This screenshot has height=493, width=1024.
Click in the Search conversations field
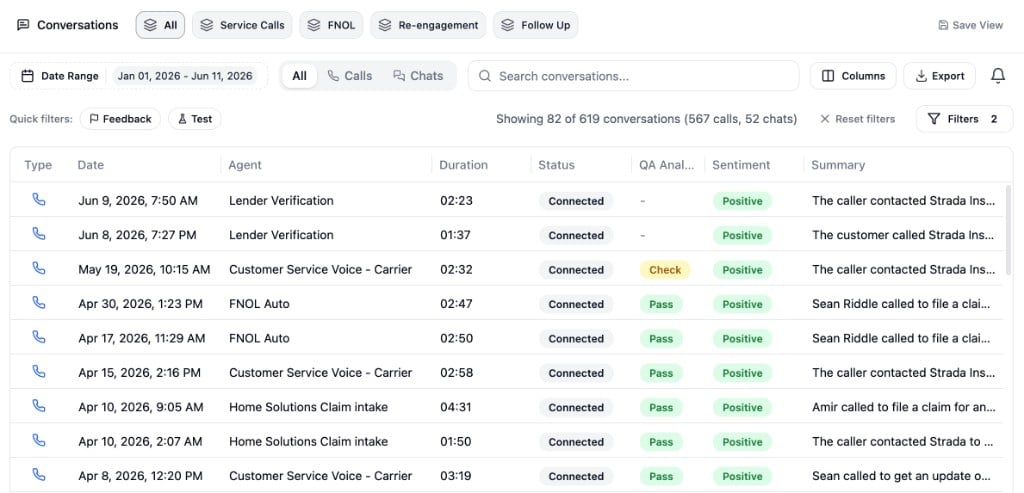click(633, 76)
